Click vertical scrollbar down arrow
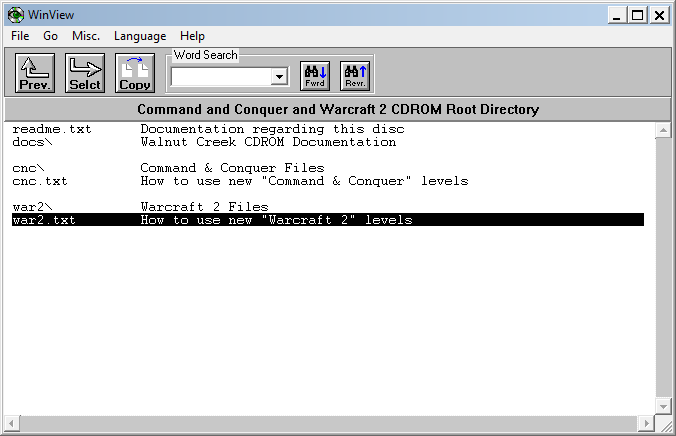This screenshot has height=436, width=676. coord(663,406)
